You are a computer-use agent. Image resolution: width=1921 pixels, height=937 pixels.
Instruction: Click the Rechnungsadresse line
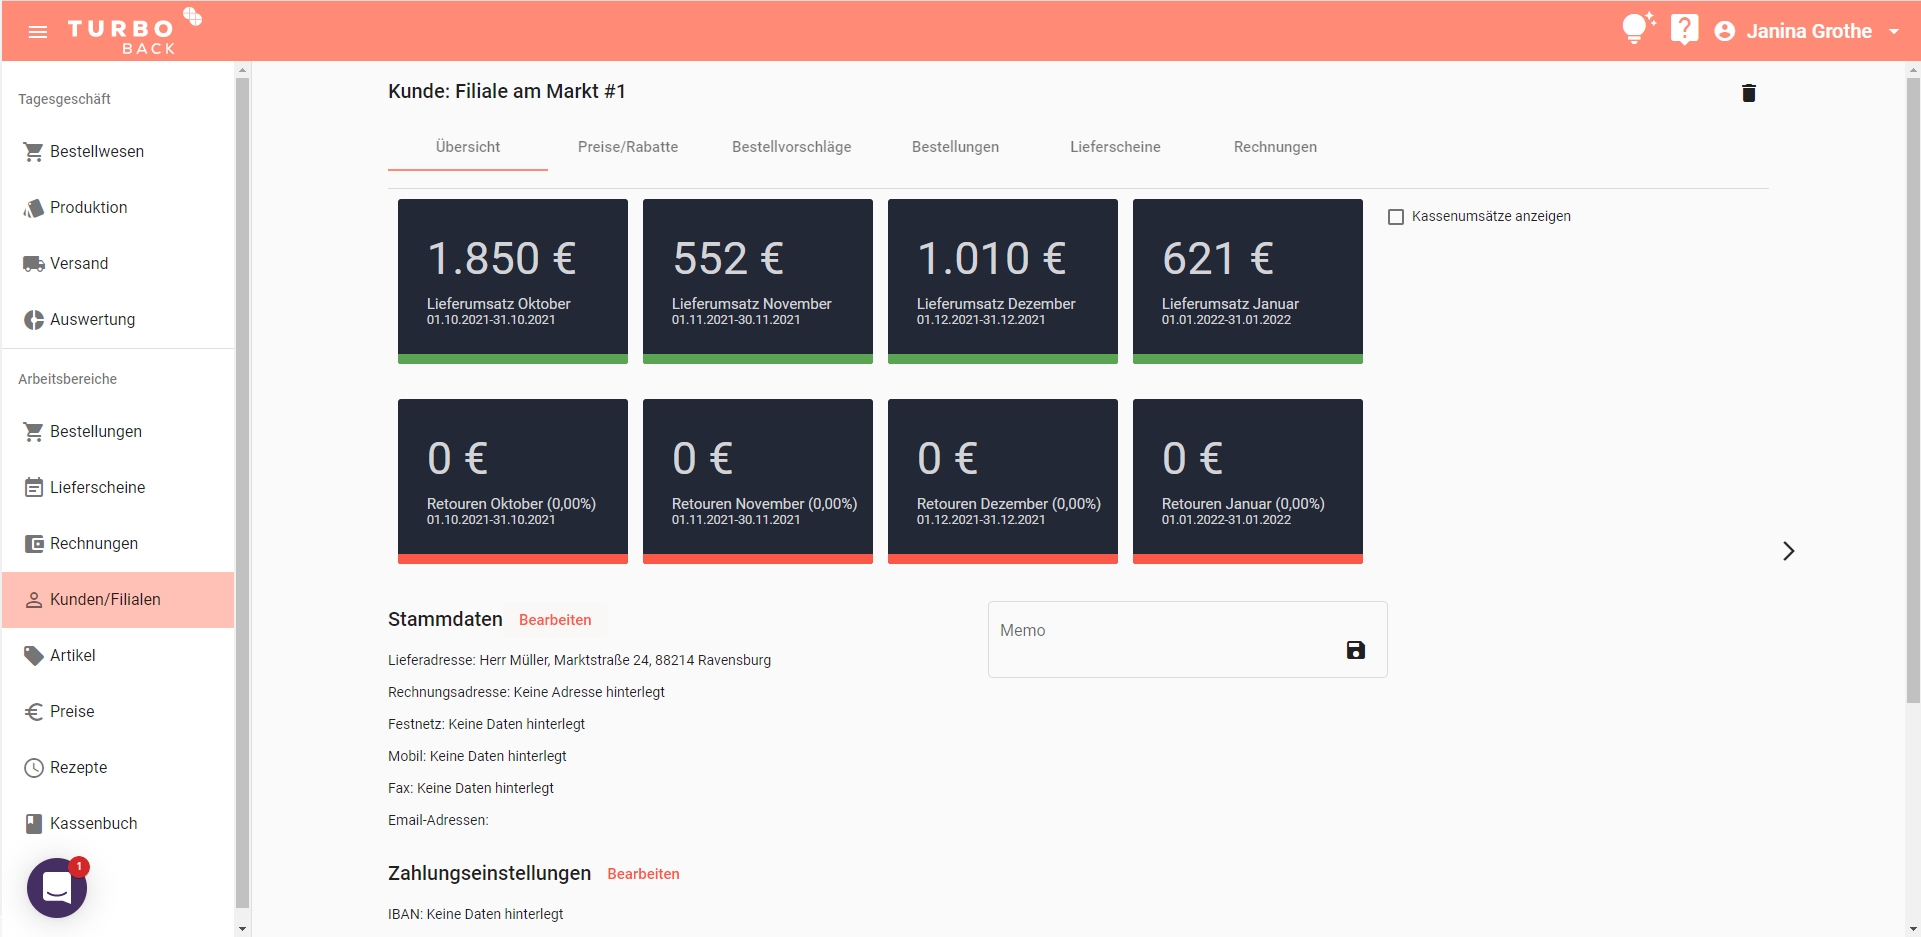pyautogui.click(x=526, y=692)
